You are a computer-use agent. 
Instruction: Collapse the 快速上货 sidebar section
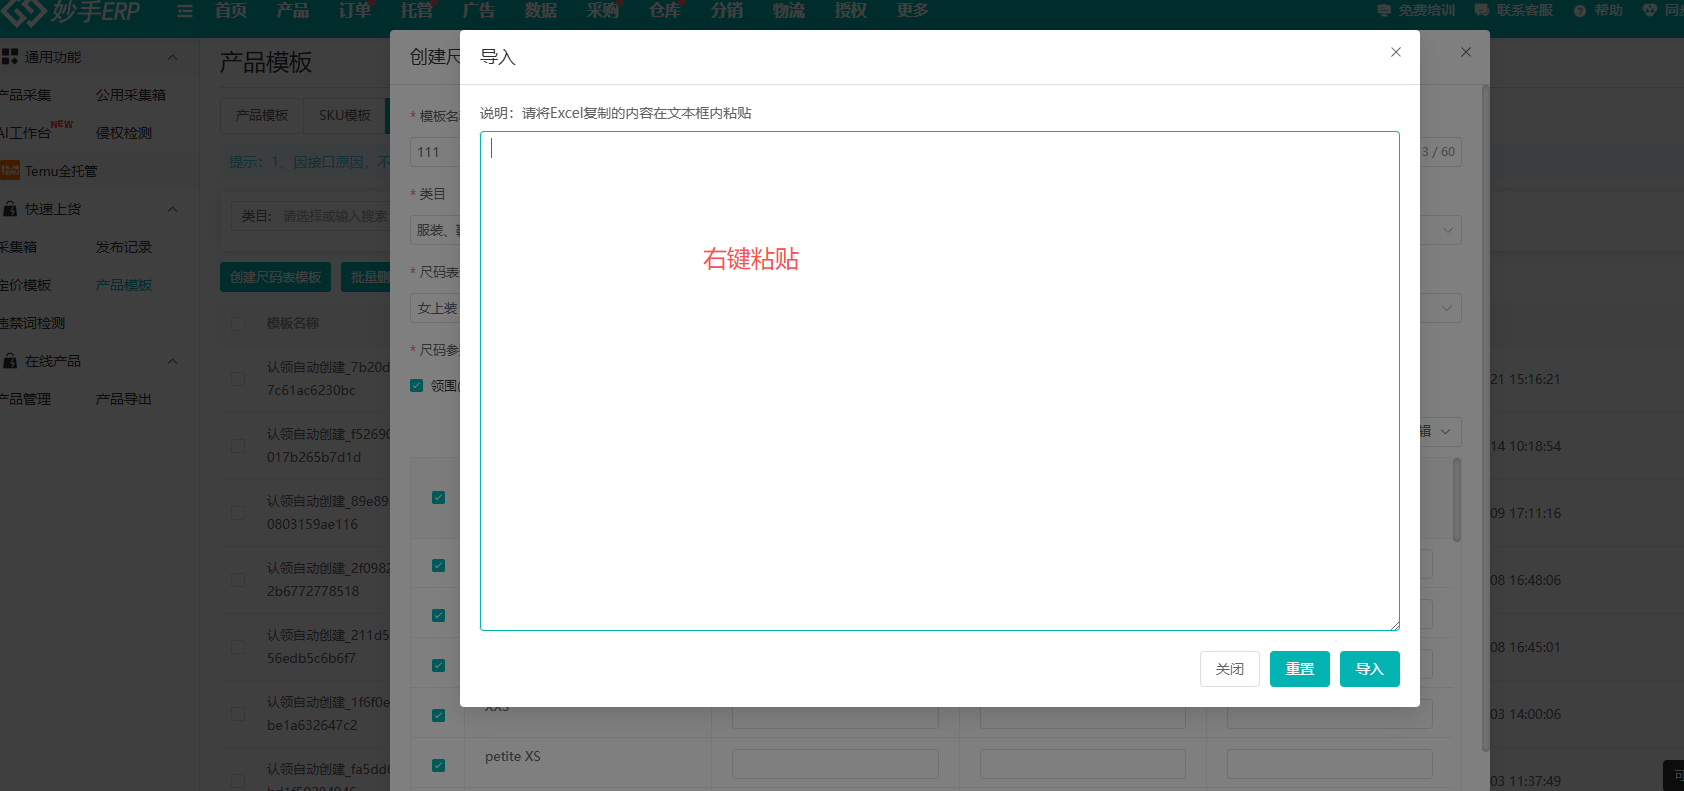(173, 210)
